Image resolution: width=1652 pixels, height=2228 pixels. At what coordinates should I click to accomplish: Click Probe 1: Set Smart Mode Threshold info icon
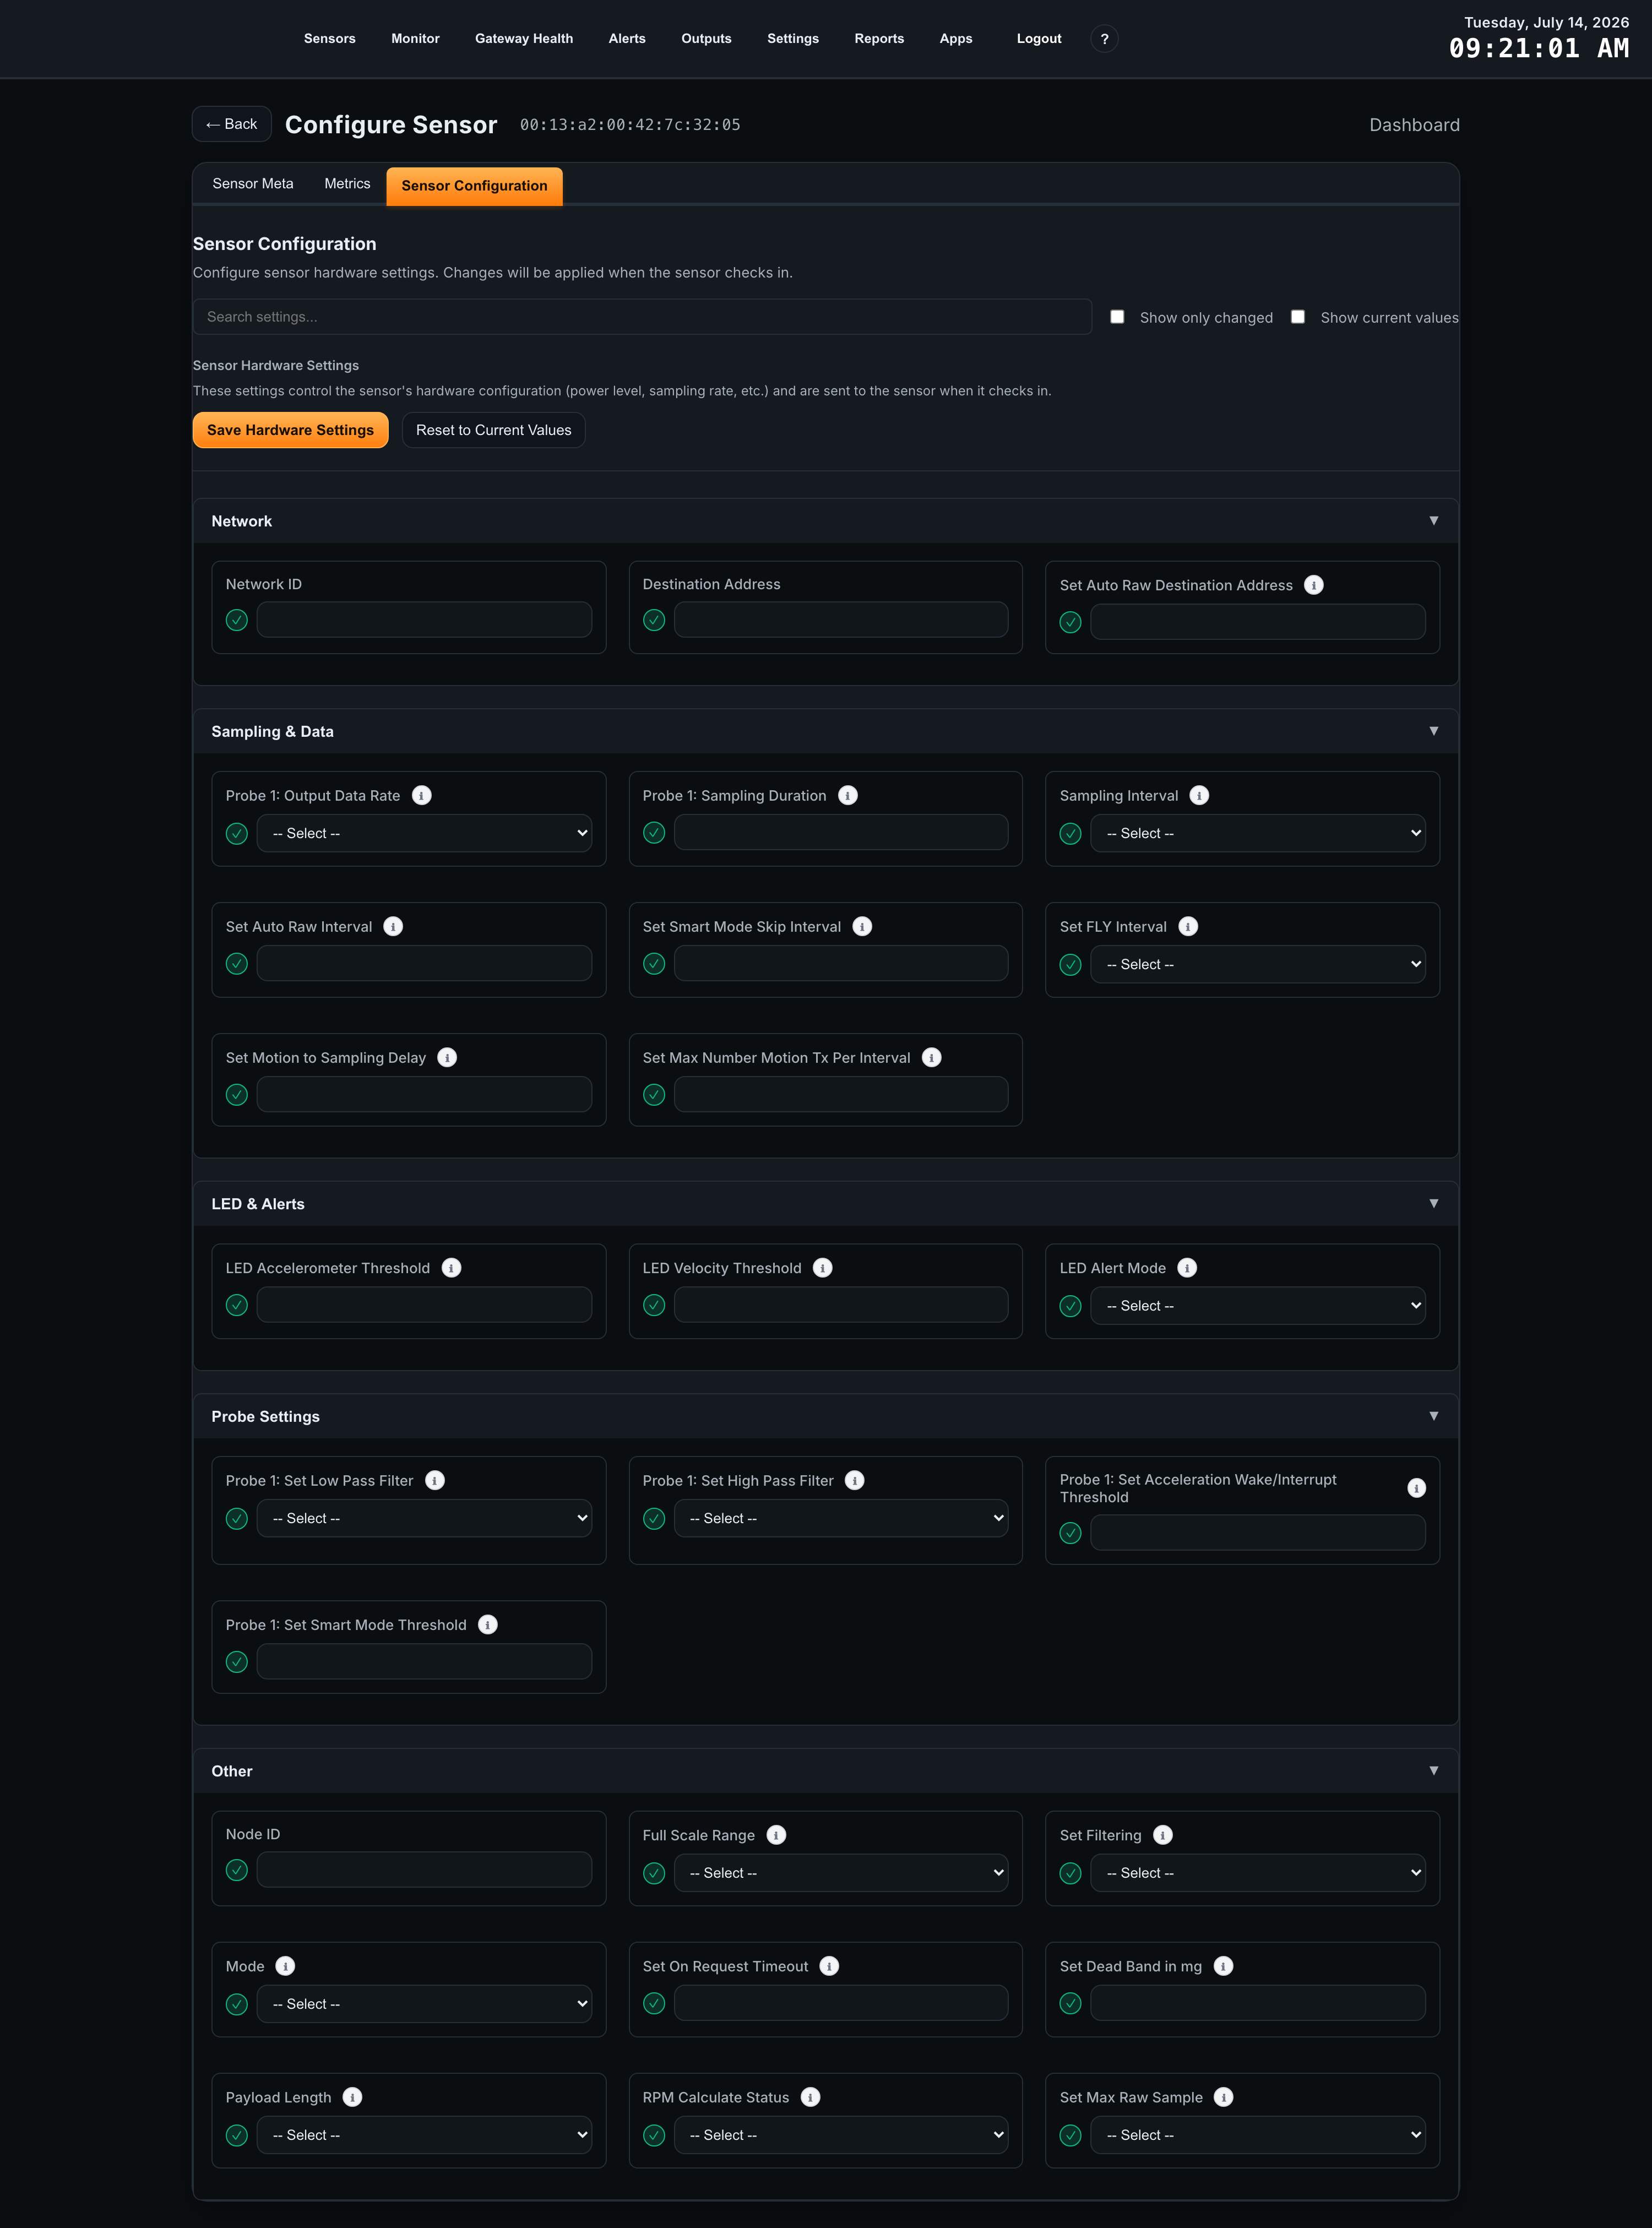click(488, 1625)
